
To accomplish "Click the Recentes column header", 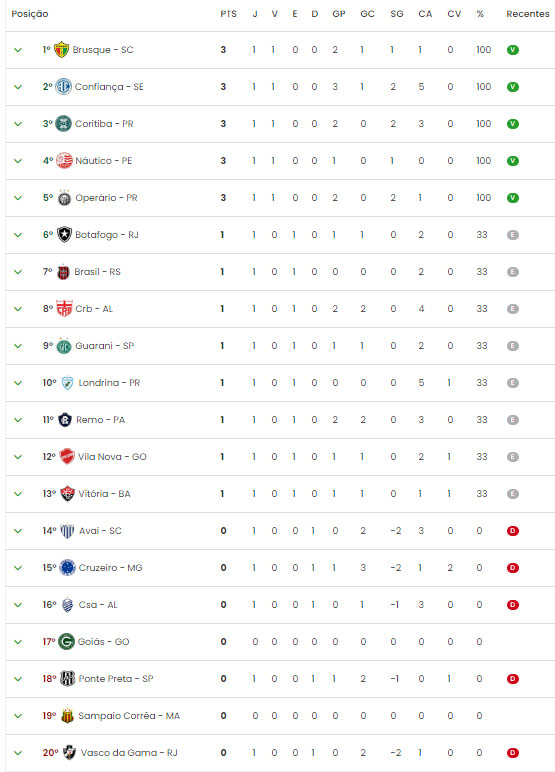I will (528, 14).
